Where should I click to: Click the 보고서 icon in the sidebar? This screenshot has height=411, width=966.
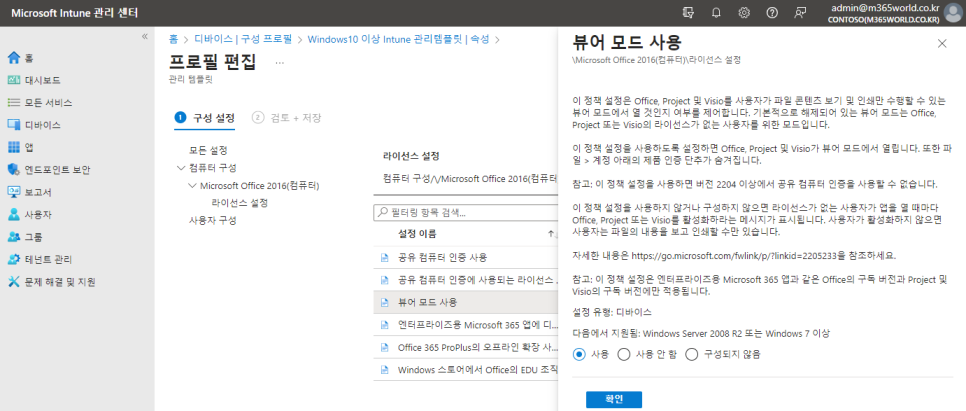14,192
